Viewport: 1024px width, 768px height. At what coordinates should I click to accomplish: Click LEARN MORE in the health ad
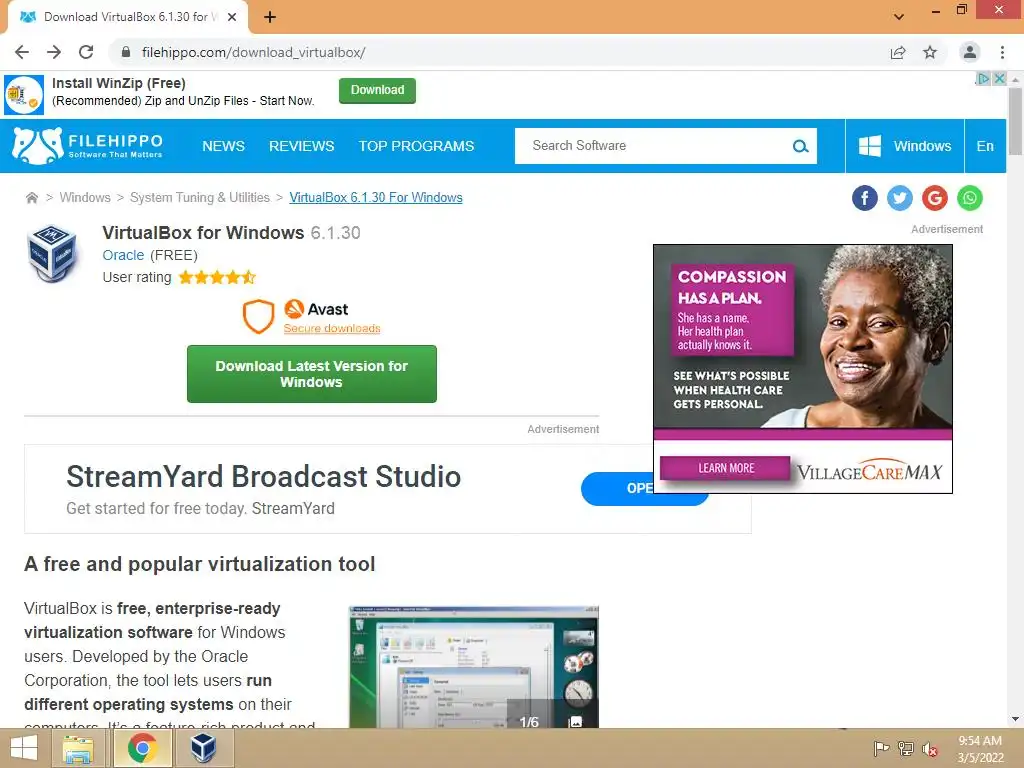tap(726, 468)
